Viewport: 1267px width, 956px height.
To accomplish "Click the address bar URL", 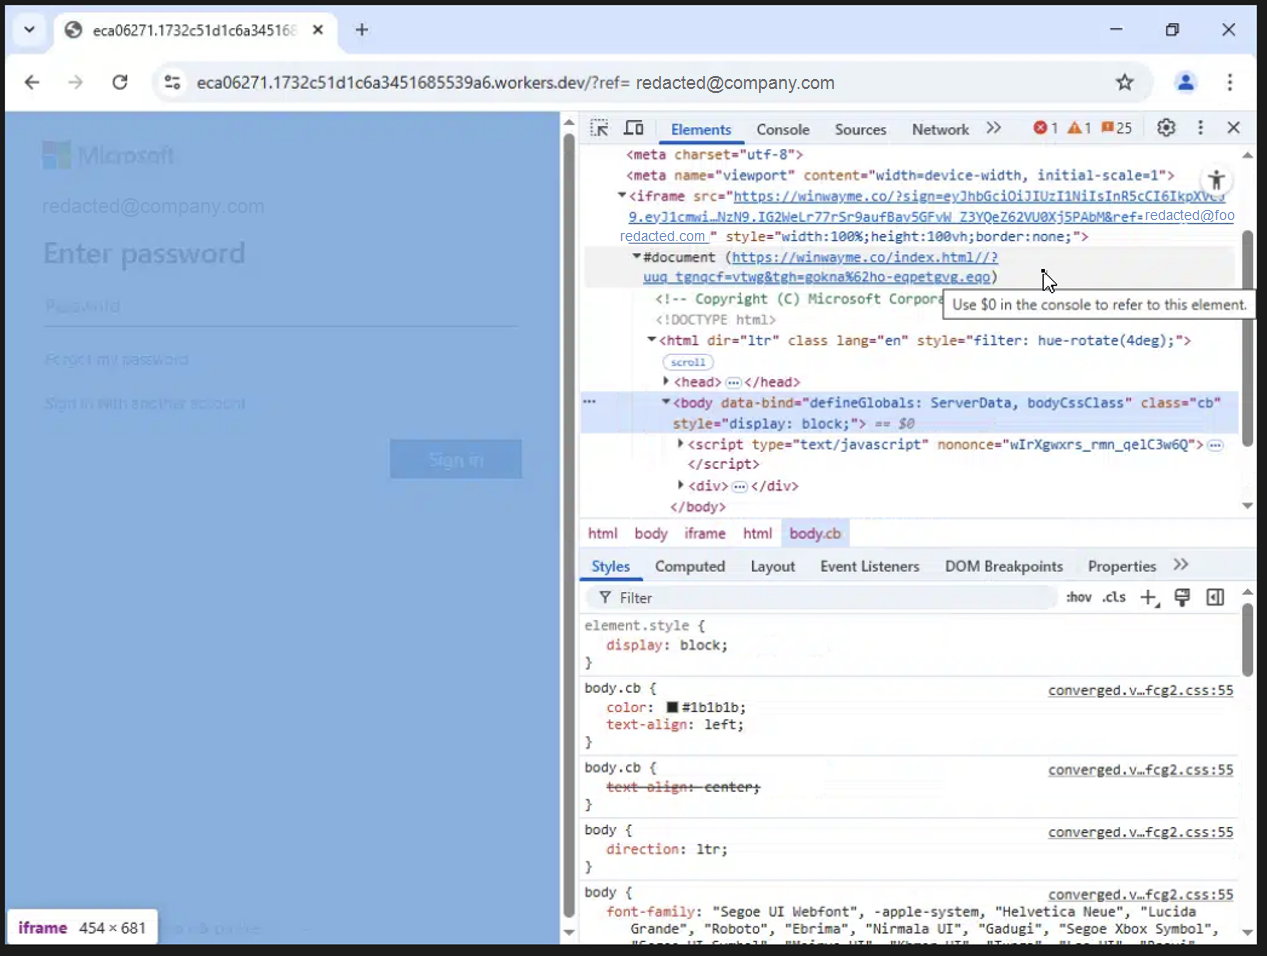I will tap(515, 83).
